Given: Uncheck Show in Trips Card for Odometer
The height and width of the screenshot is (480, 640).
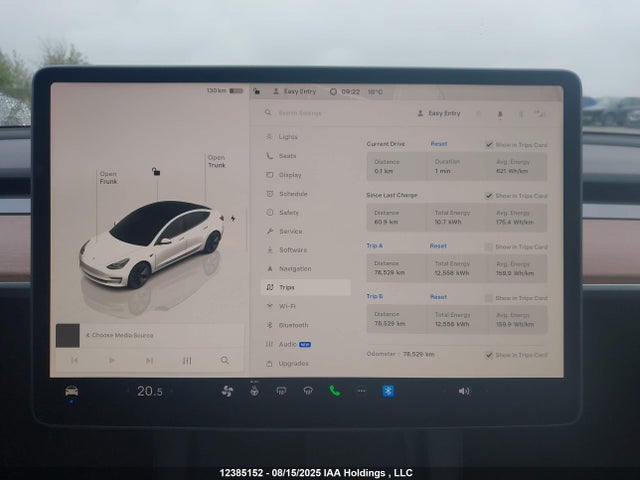Looking at the screenshot, I should tap(489, 355).
